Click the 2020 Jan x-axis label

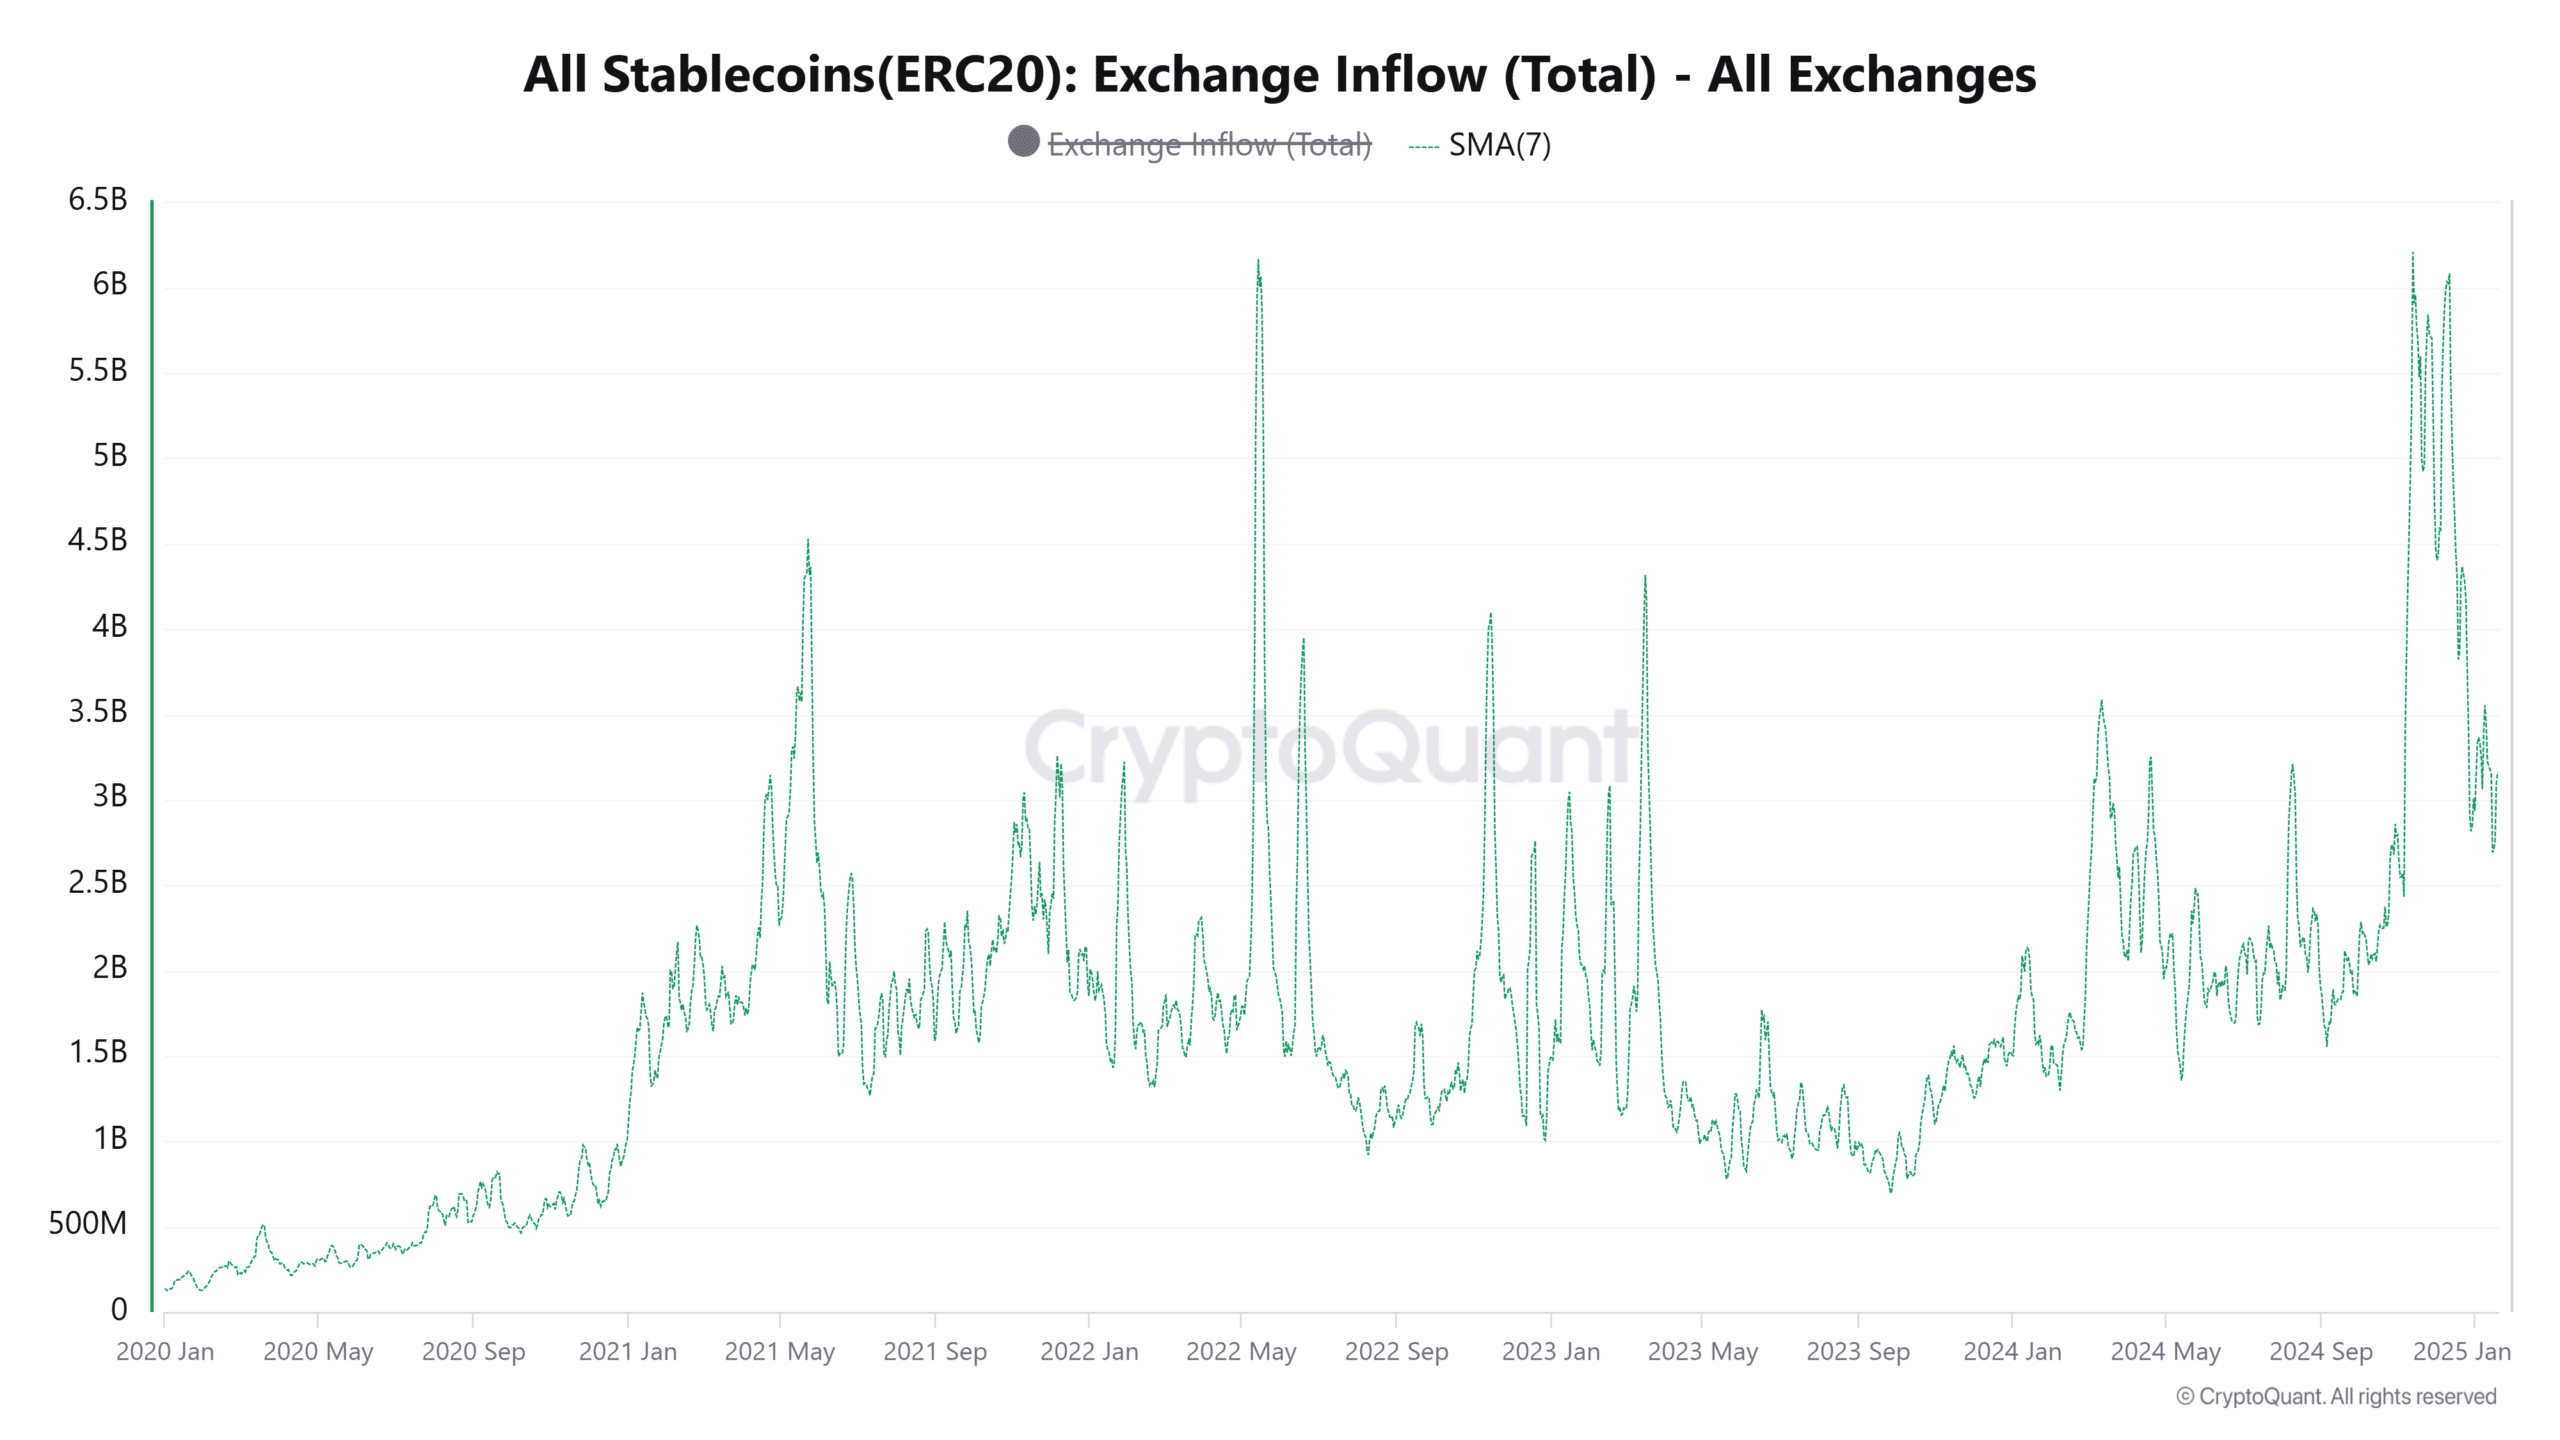[165, 1351]
